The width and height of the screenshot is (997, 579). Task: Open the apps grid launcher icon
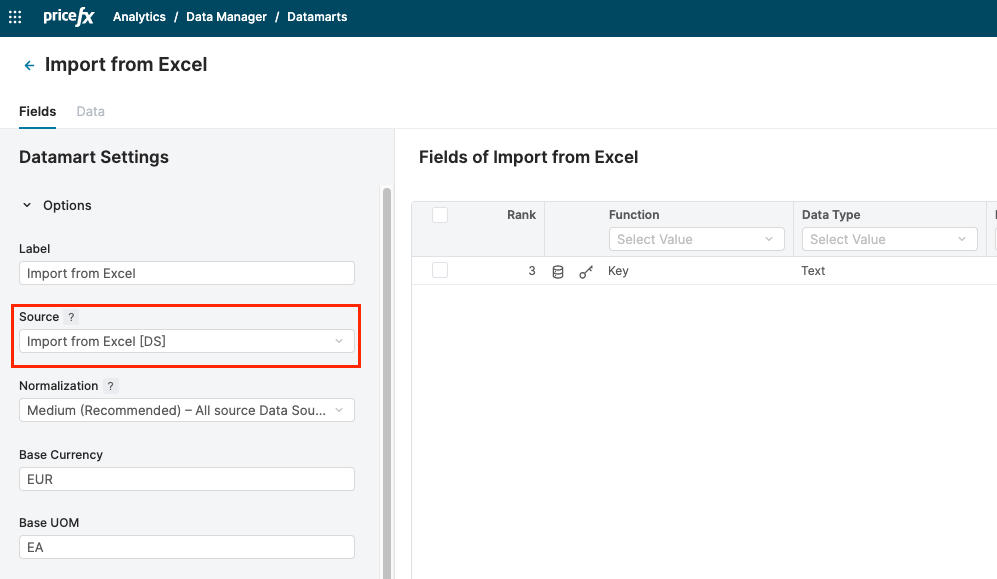(x=15, y=17)
